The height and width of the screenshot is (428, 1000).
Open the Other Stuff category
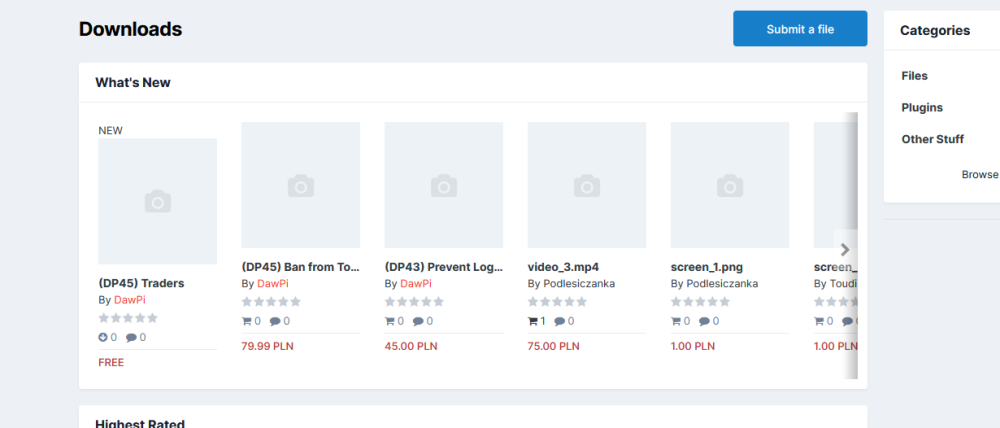(932, 139)
